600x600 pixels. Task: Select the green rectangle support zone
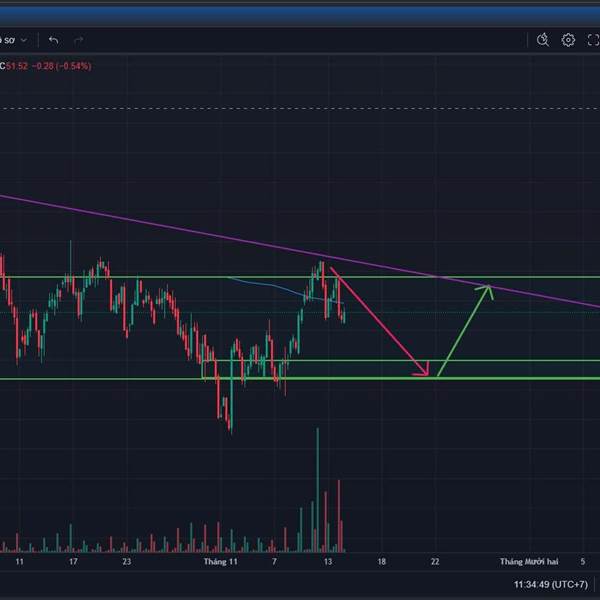[x=402, y=369]
